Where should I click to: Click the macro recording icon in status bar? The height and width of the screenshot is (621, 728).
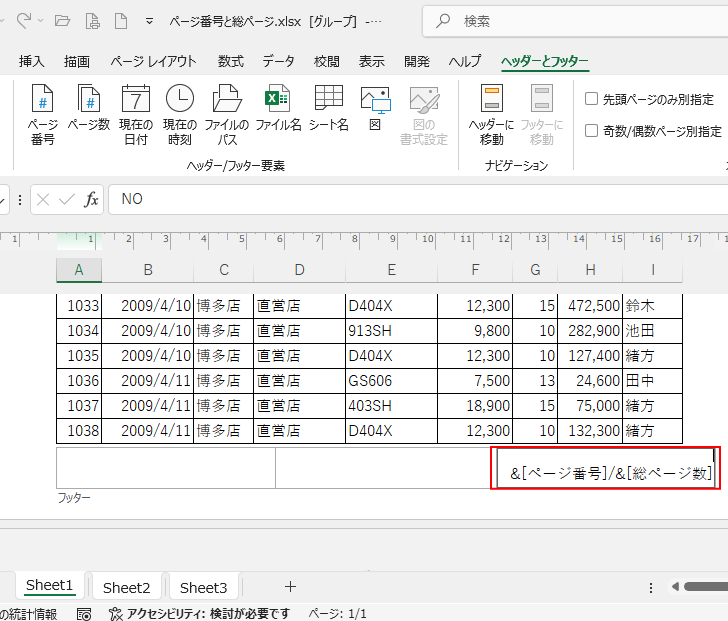84,615
